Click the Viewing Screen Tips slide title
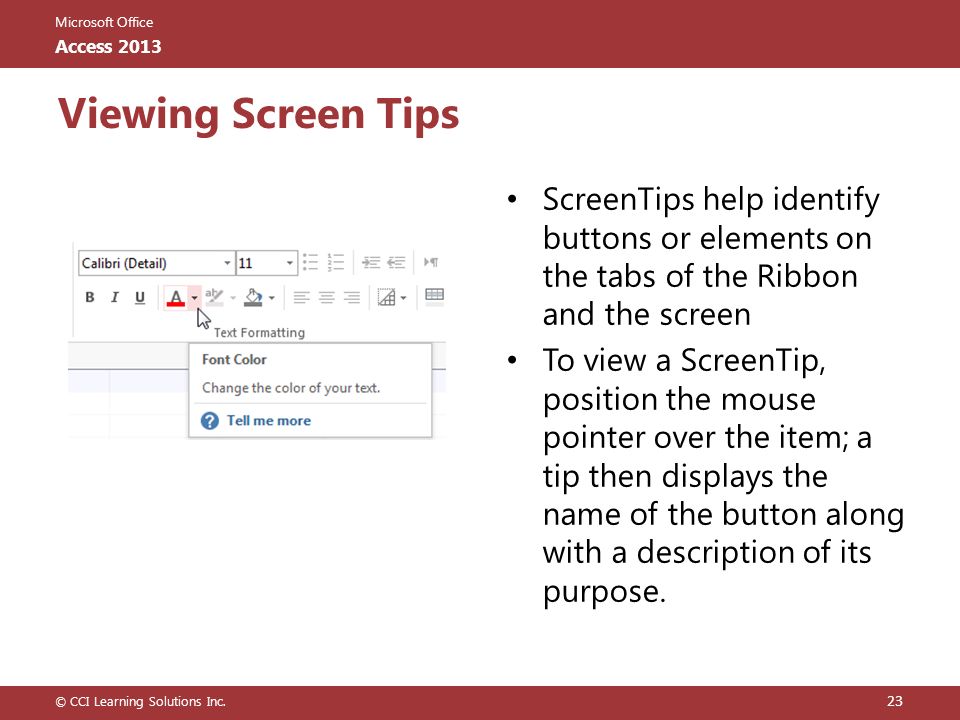Viewport: 960px width, 720px height. [258, 114]
